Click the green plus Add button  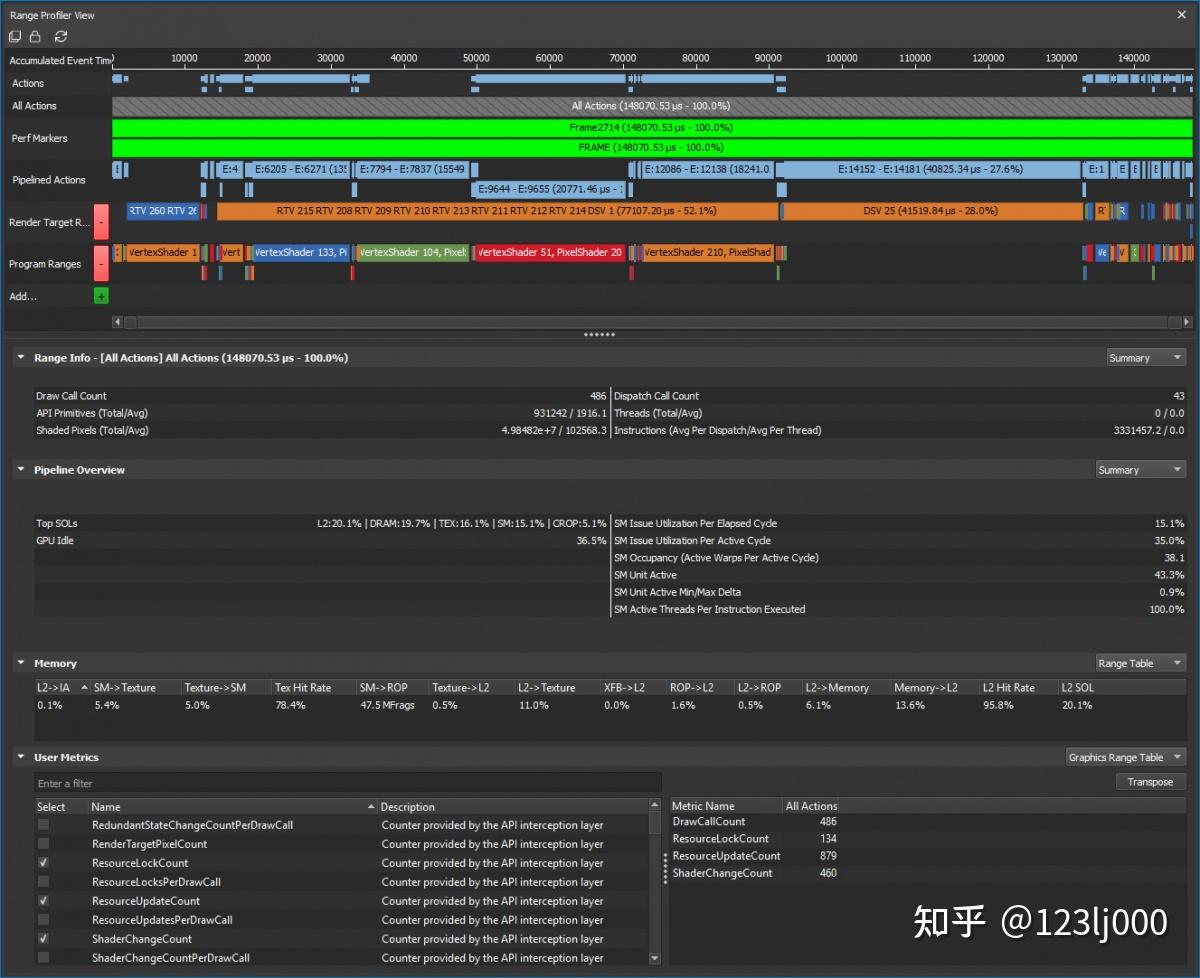(x=101, y=296)
